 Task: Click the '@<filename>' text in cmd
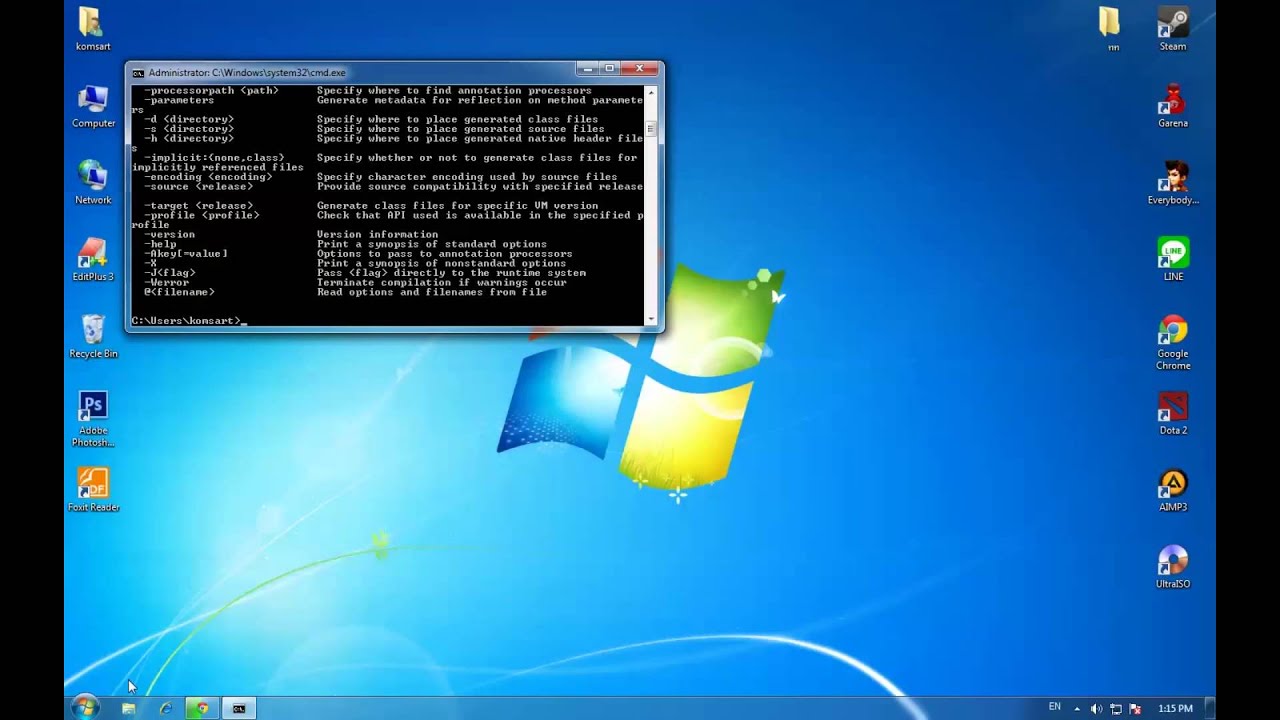click(x=179, y=292)
